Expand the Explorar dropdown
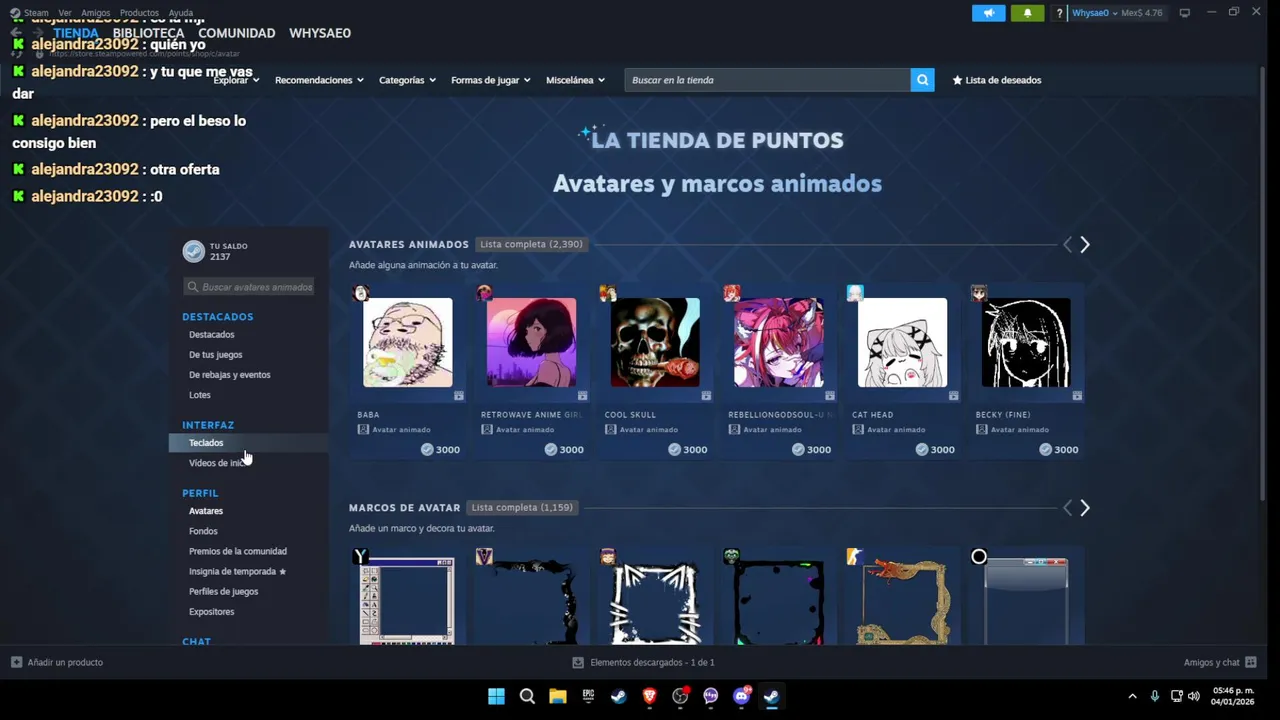Viewport: 1280px width, 720px height. click(236, 80)
